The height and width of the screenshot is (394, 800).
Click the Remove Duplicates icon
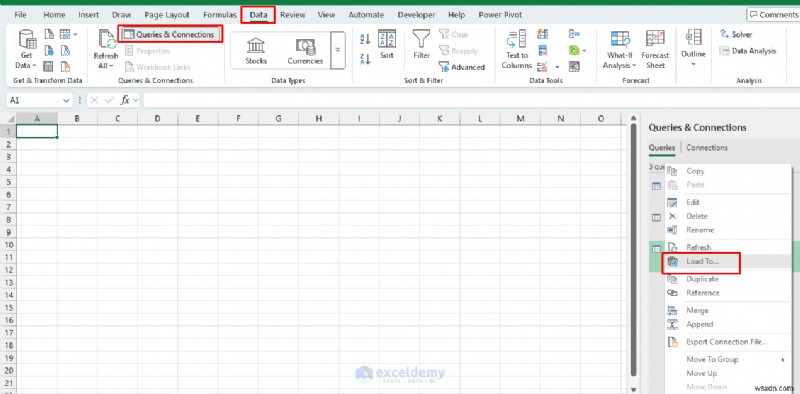pos(543,51)
